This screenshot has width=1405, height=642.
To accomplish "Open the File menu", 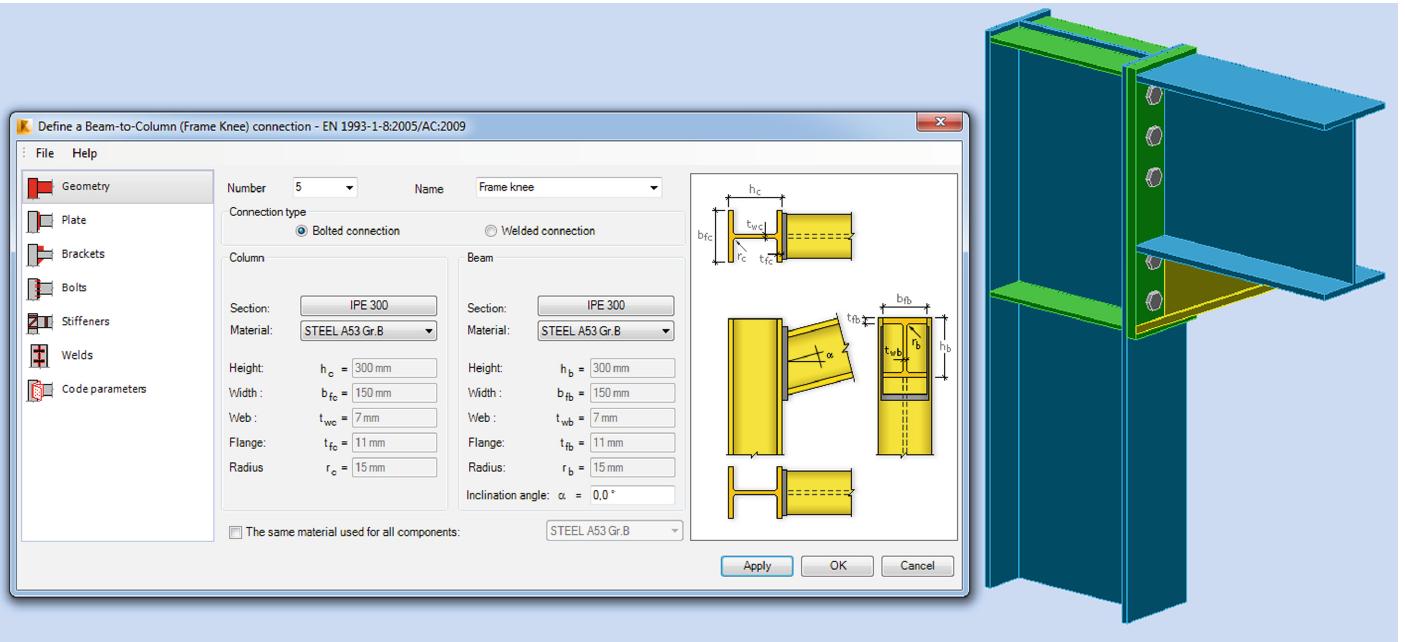I will [x=43, y=154].
